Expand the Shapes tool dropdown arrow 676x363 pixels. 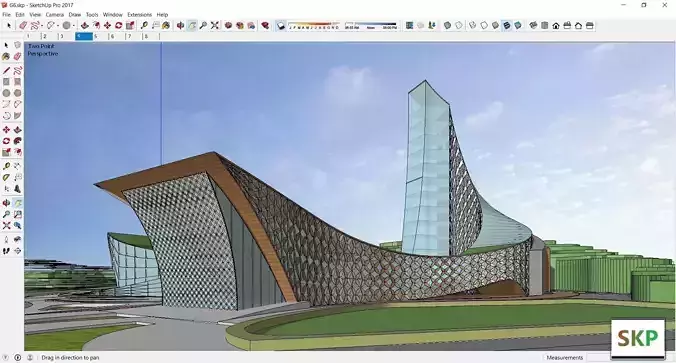pos(74,26)
